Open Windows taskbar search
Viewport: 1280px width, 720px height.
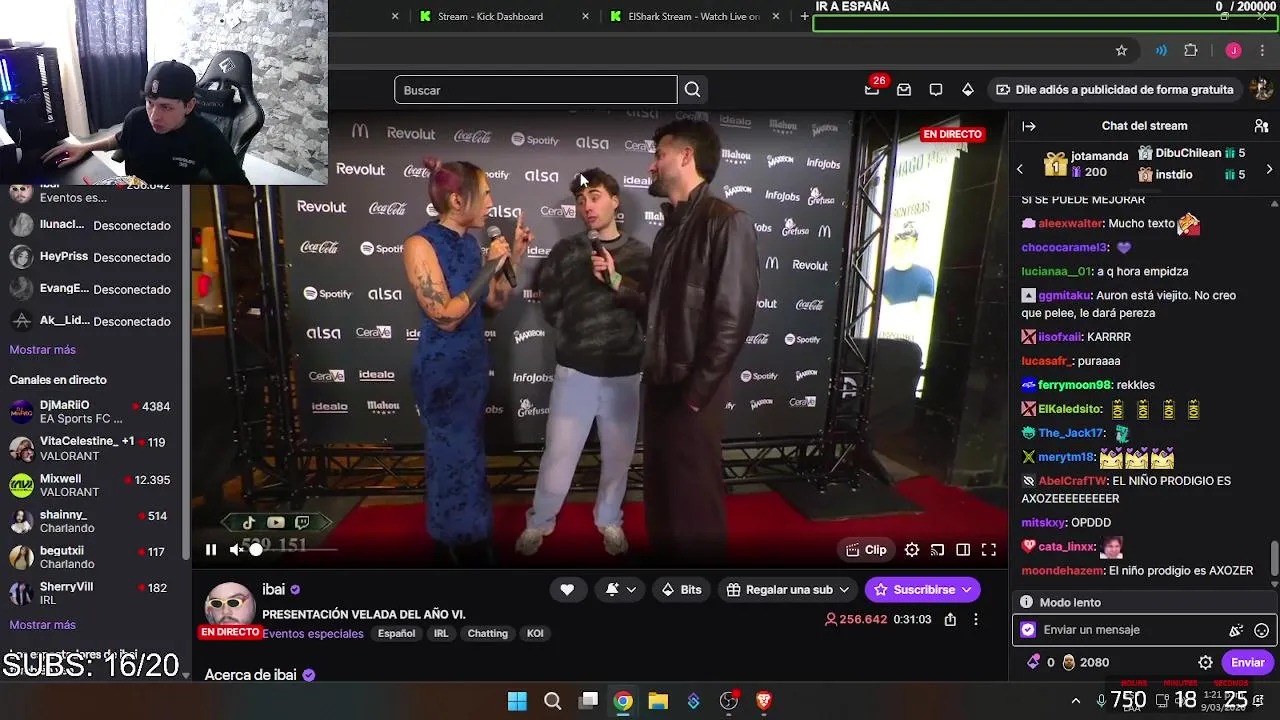click(552, 701)
